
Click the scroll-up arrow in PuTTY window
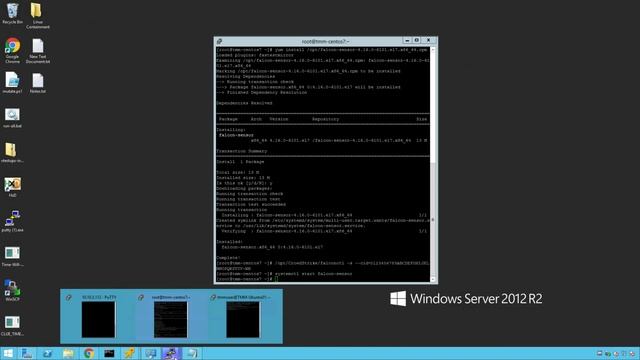click(x=433, y=49)
